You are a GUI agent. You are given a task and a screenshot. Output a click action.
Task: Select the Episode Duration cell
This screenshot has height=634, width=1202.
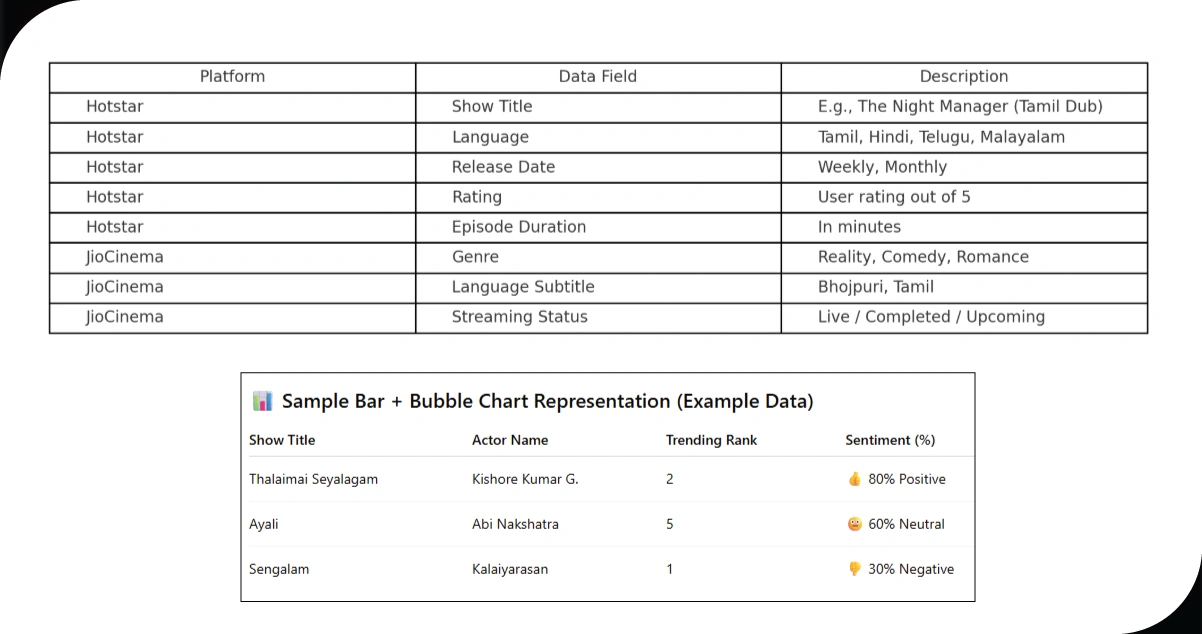(518, 227)
